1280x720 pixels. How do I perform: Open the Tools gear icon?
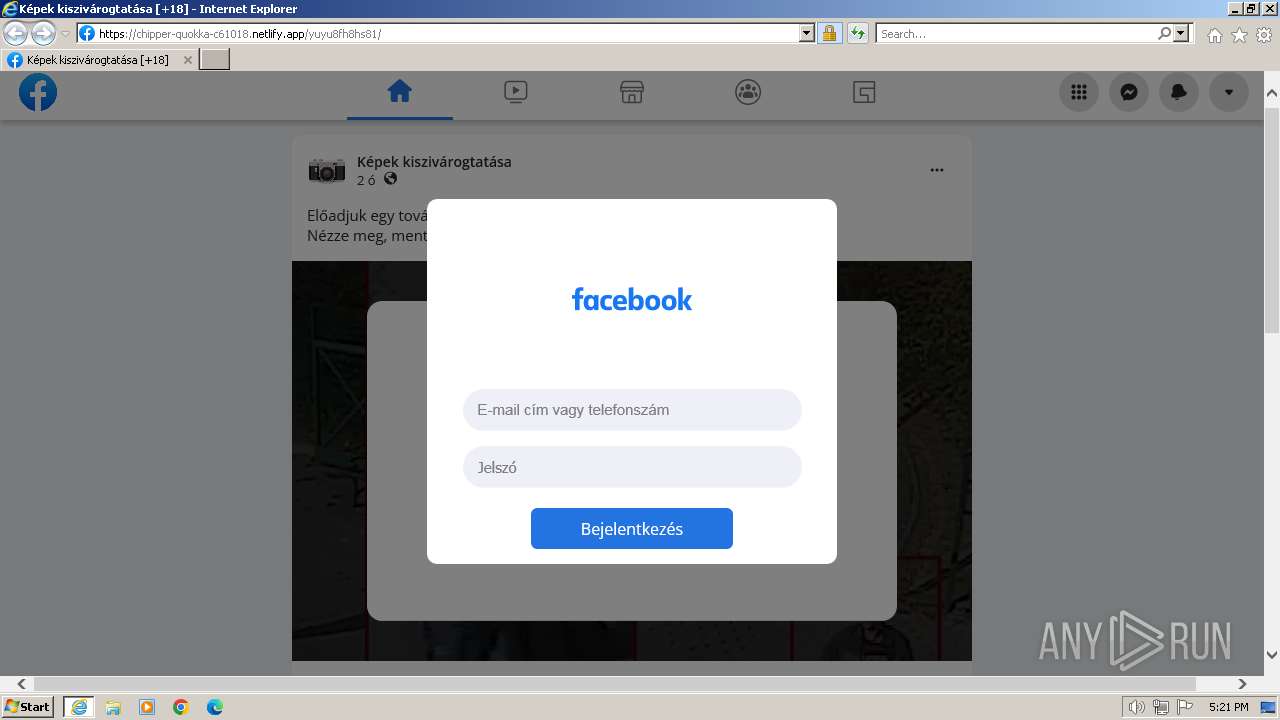[1264, 35]
